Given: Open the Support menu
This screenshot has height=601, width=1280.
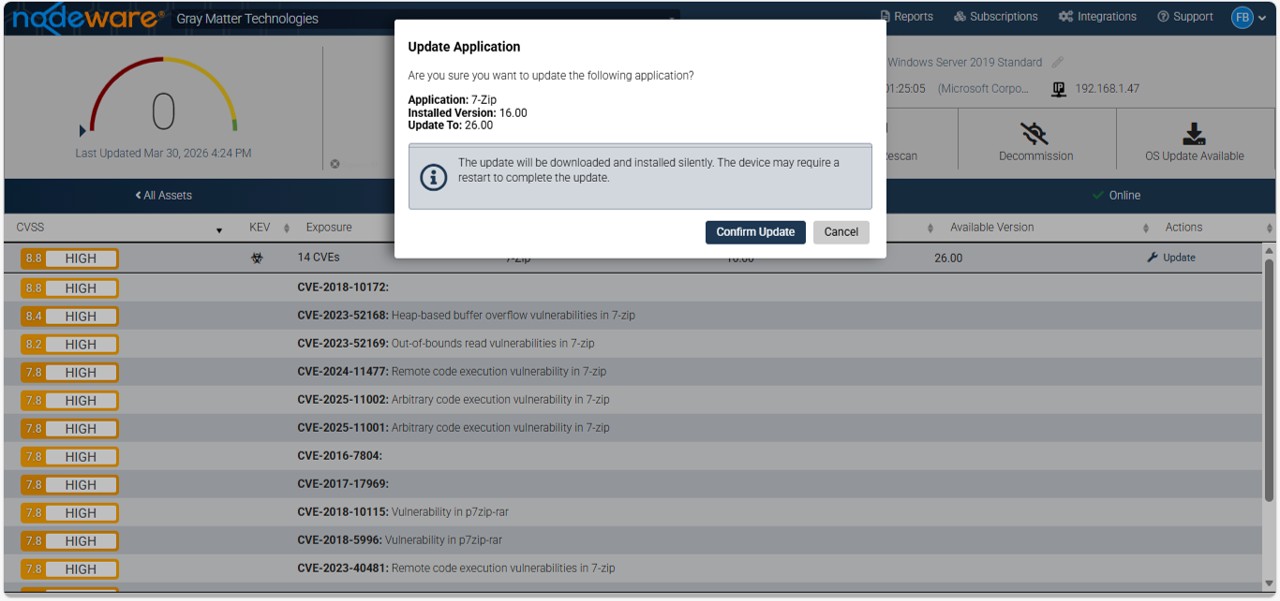Looking at the screenshot, I should click(x=1185, y=17).
